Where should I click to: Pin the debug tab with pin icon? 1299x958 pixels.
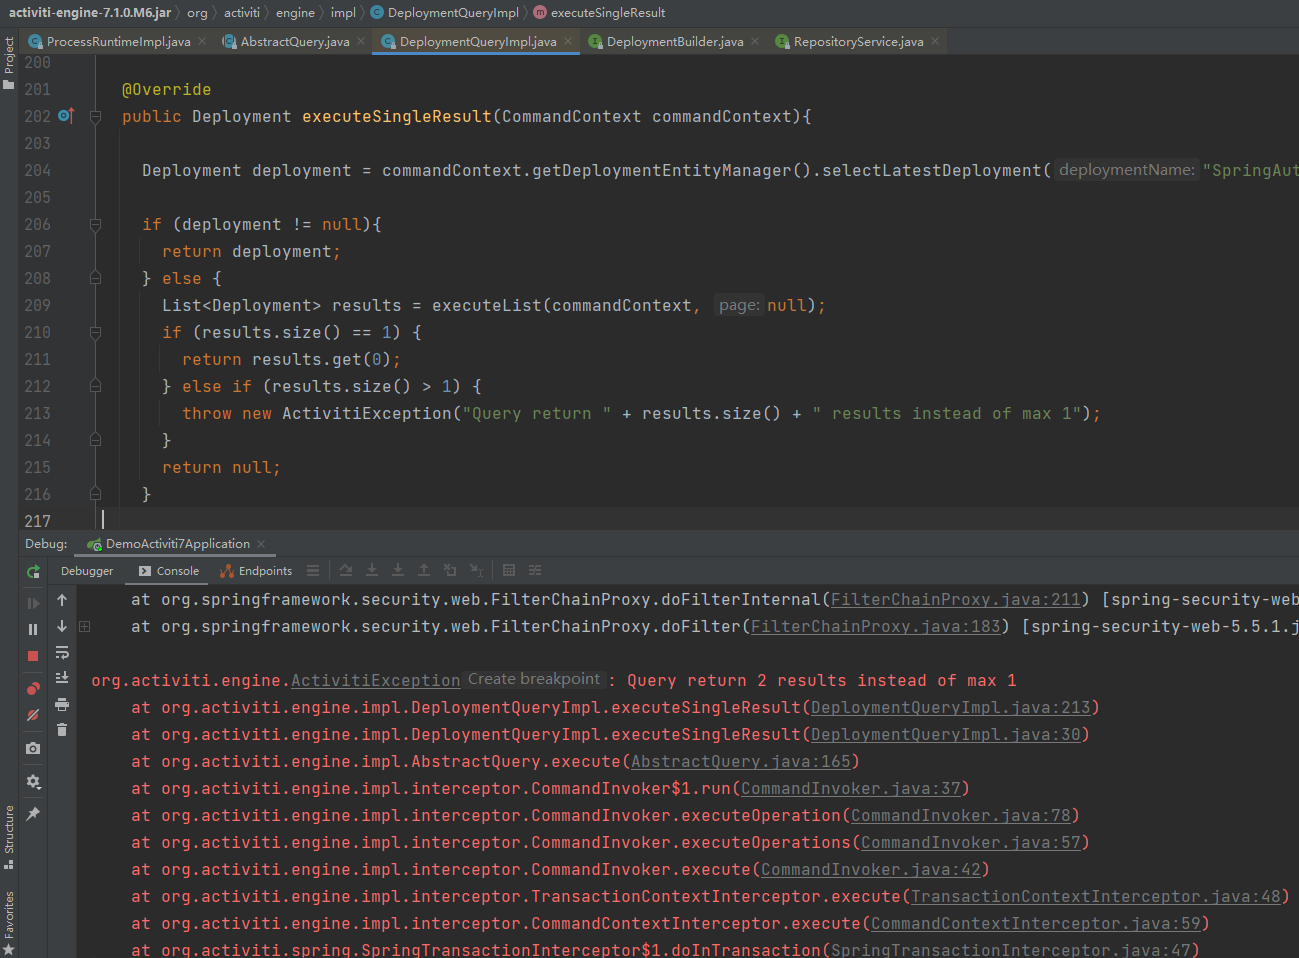33,814
